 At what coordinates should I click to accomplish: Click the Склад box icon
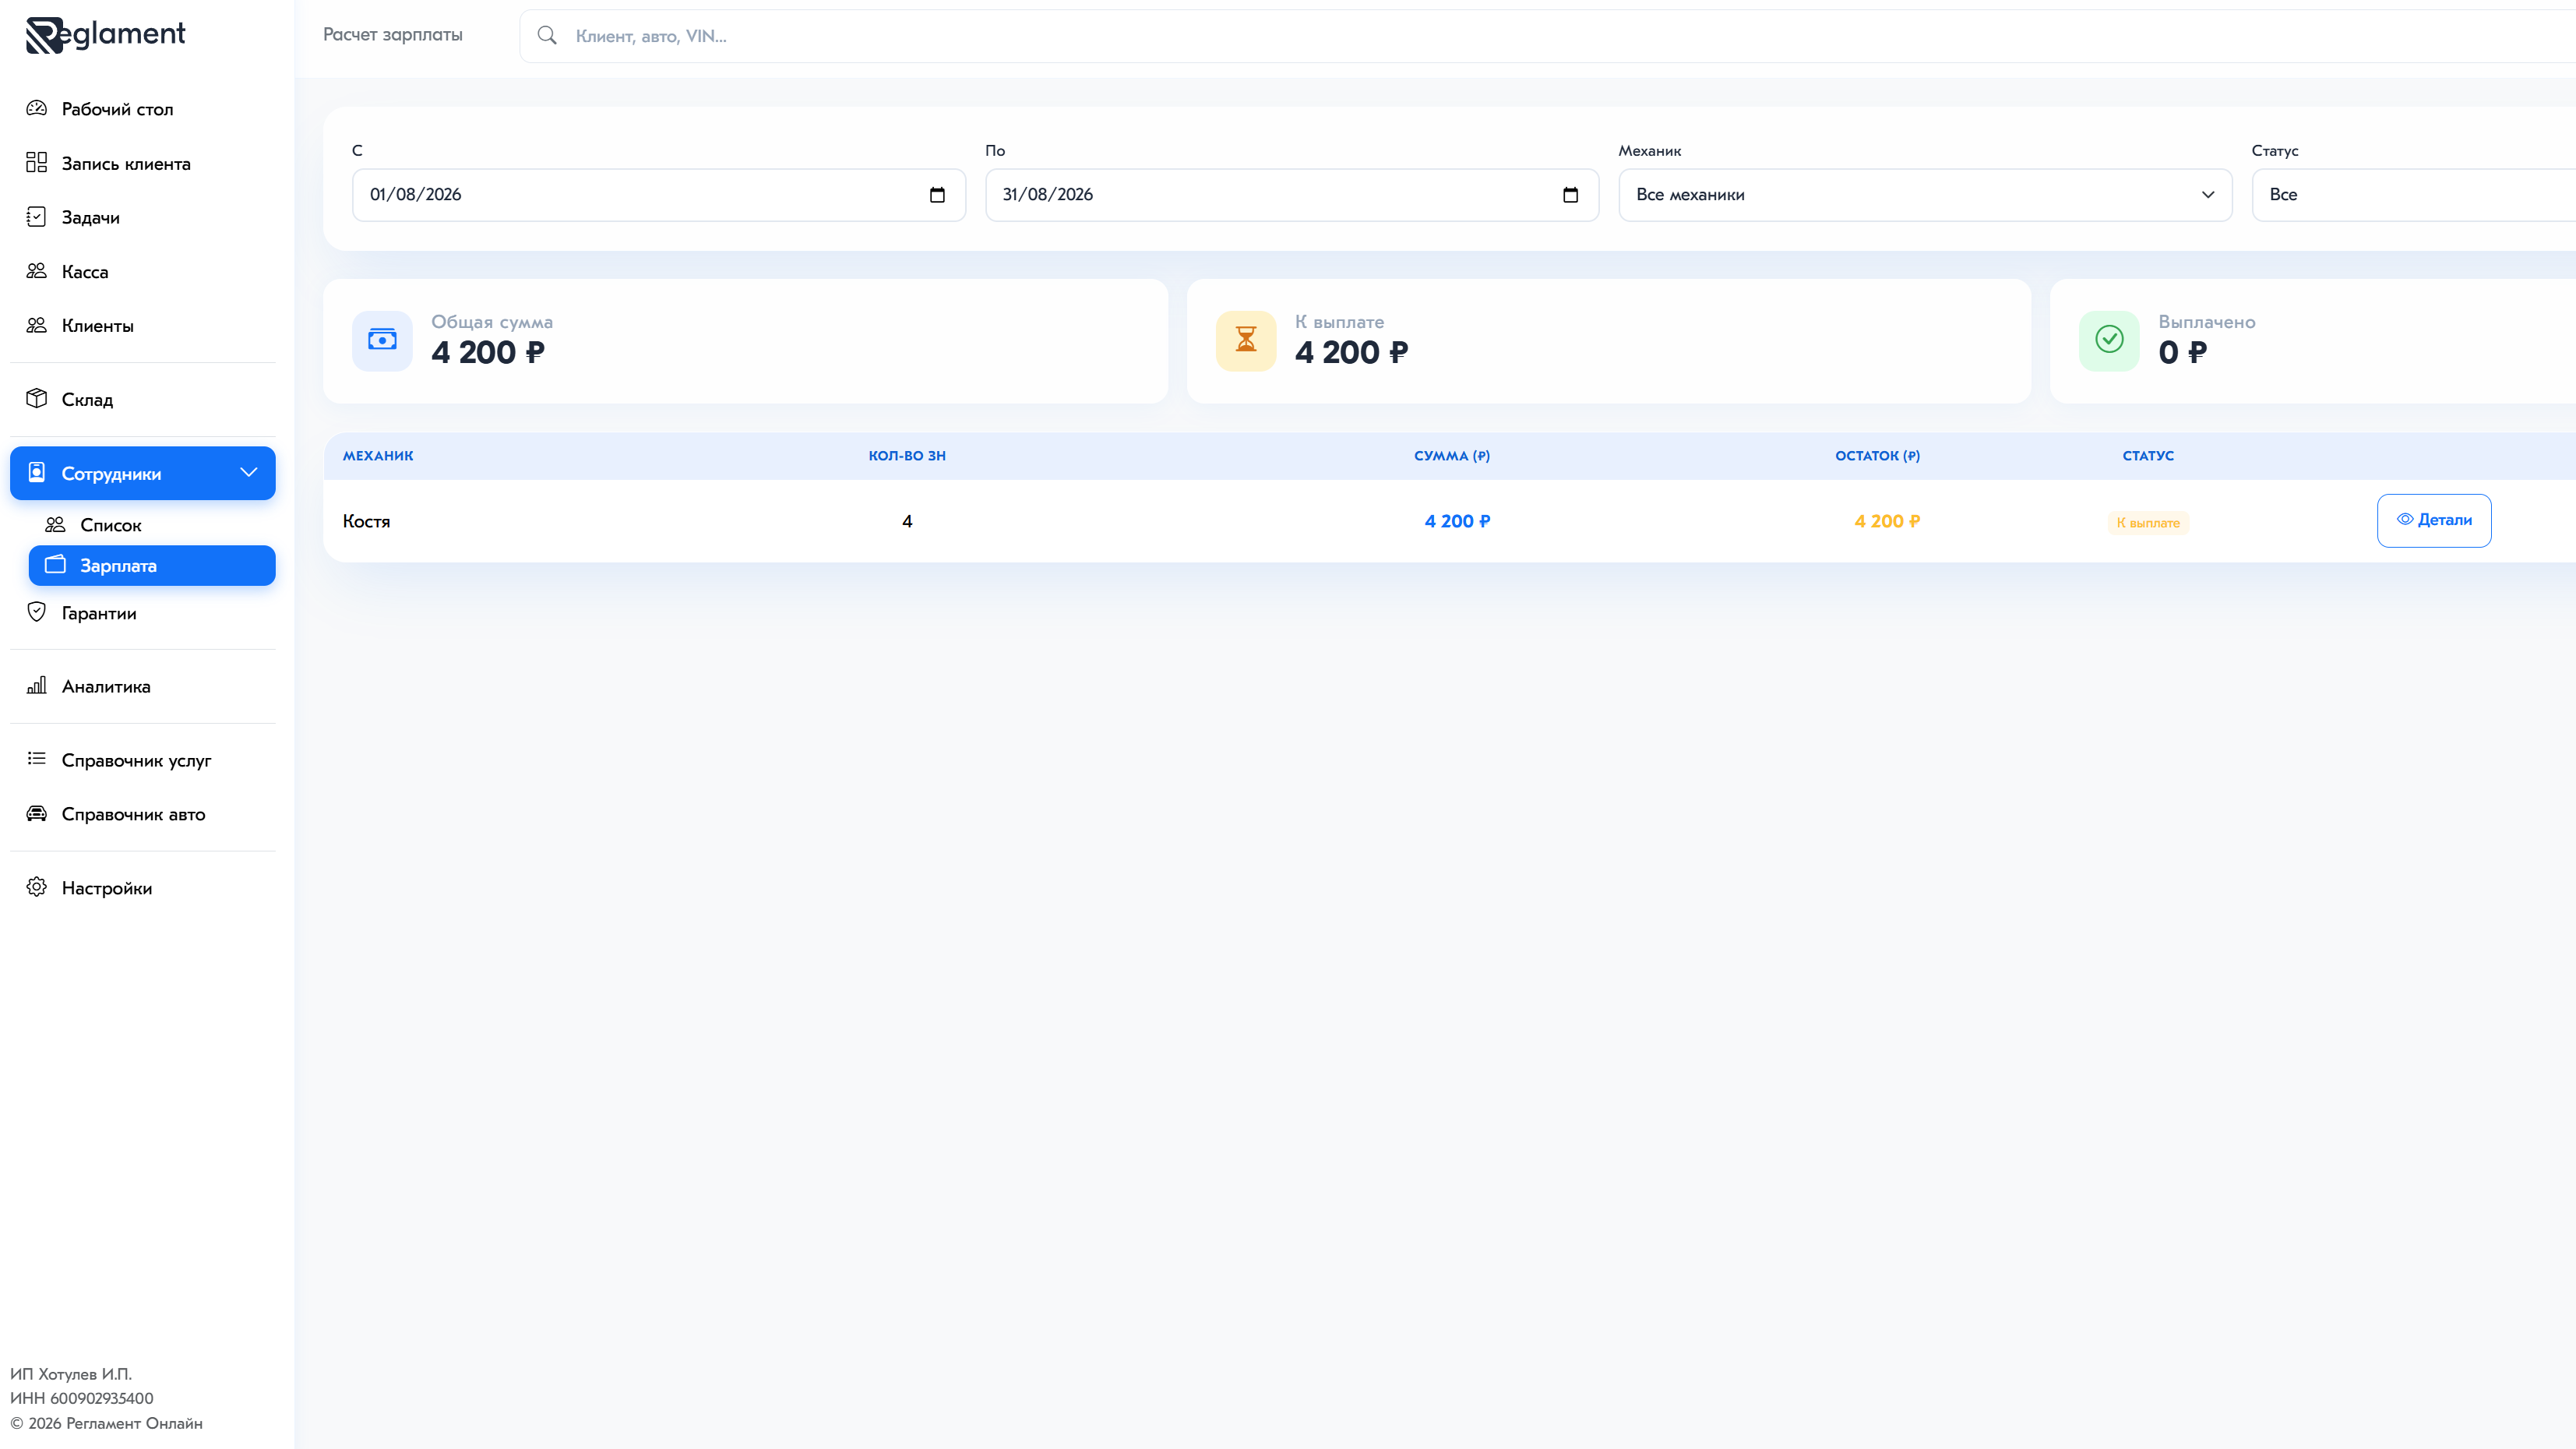pyautogui.click(x=37, y=398)
